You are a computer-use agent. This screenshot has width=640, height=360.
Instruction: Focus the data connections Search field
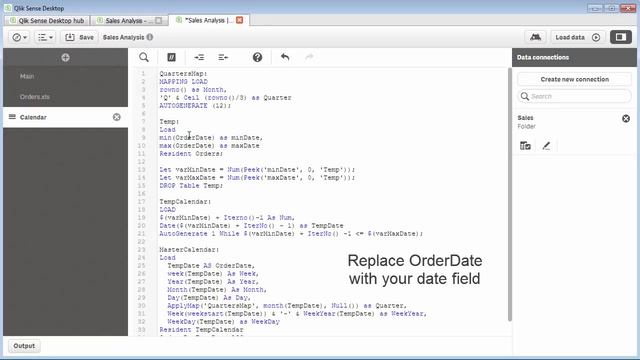coord(574,96)
